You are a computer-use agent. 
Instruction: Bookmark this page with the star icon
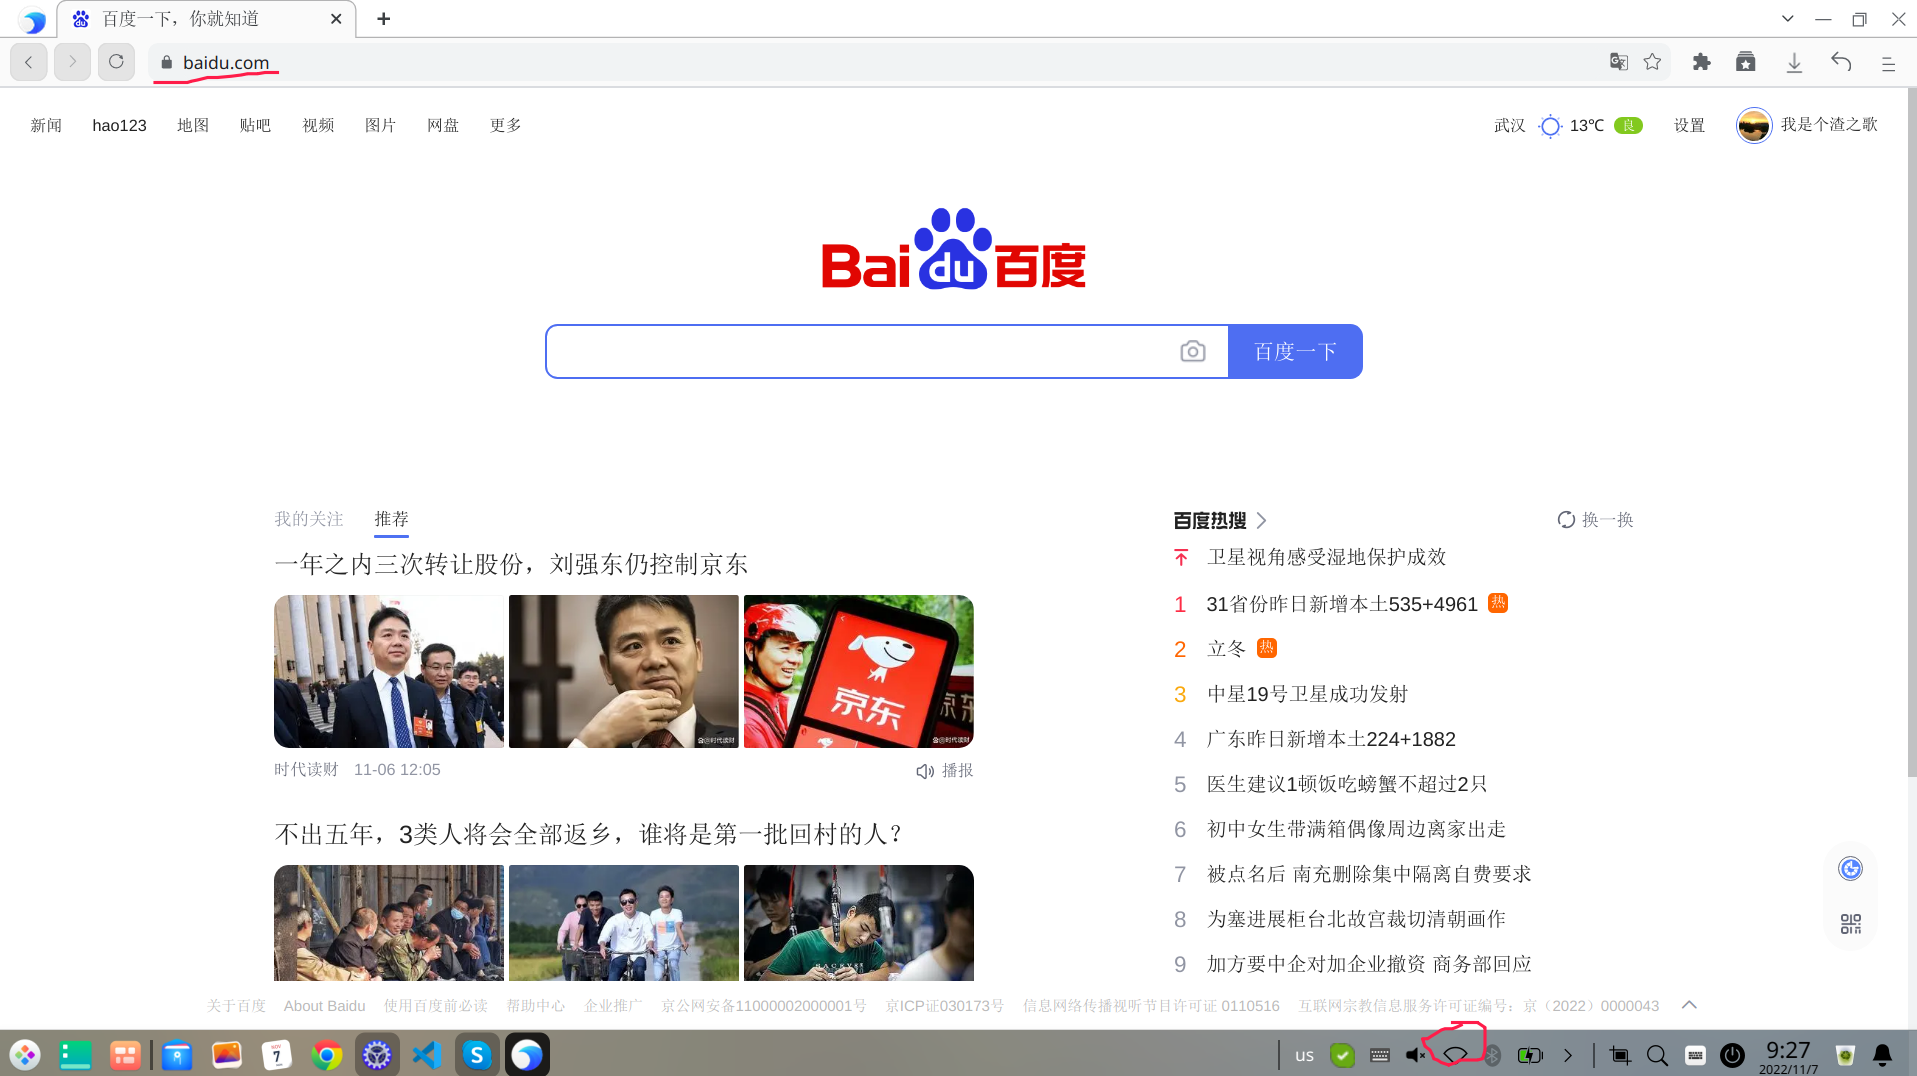[1652, 62]
